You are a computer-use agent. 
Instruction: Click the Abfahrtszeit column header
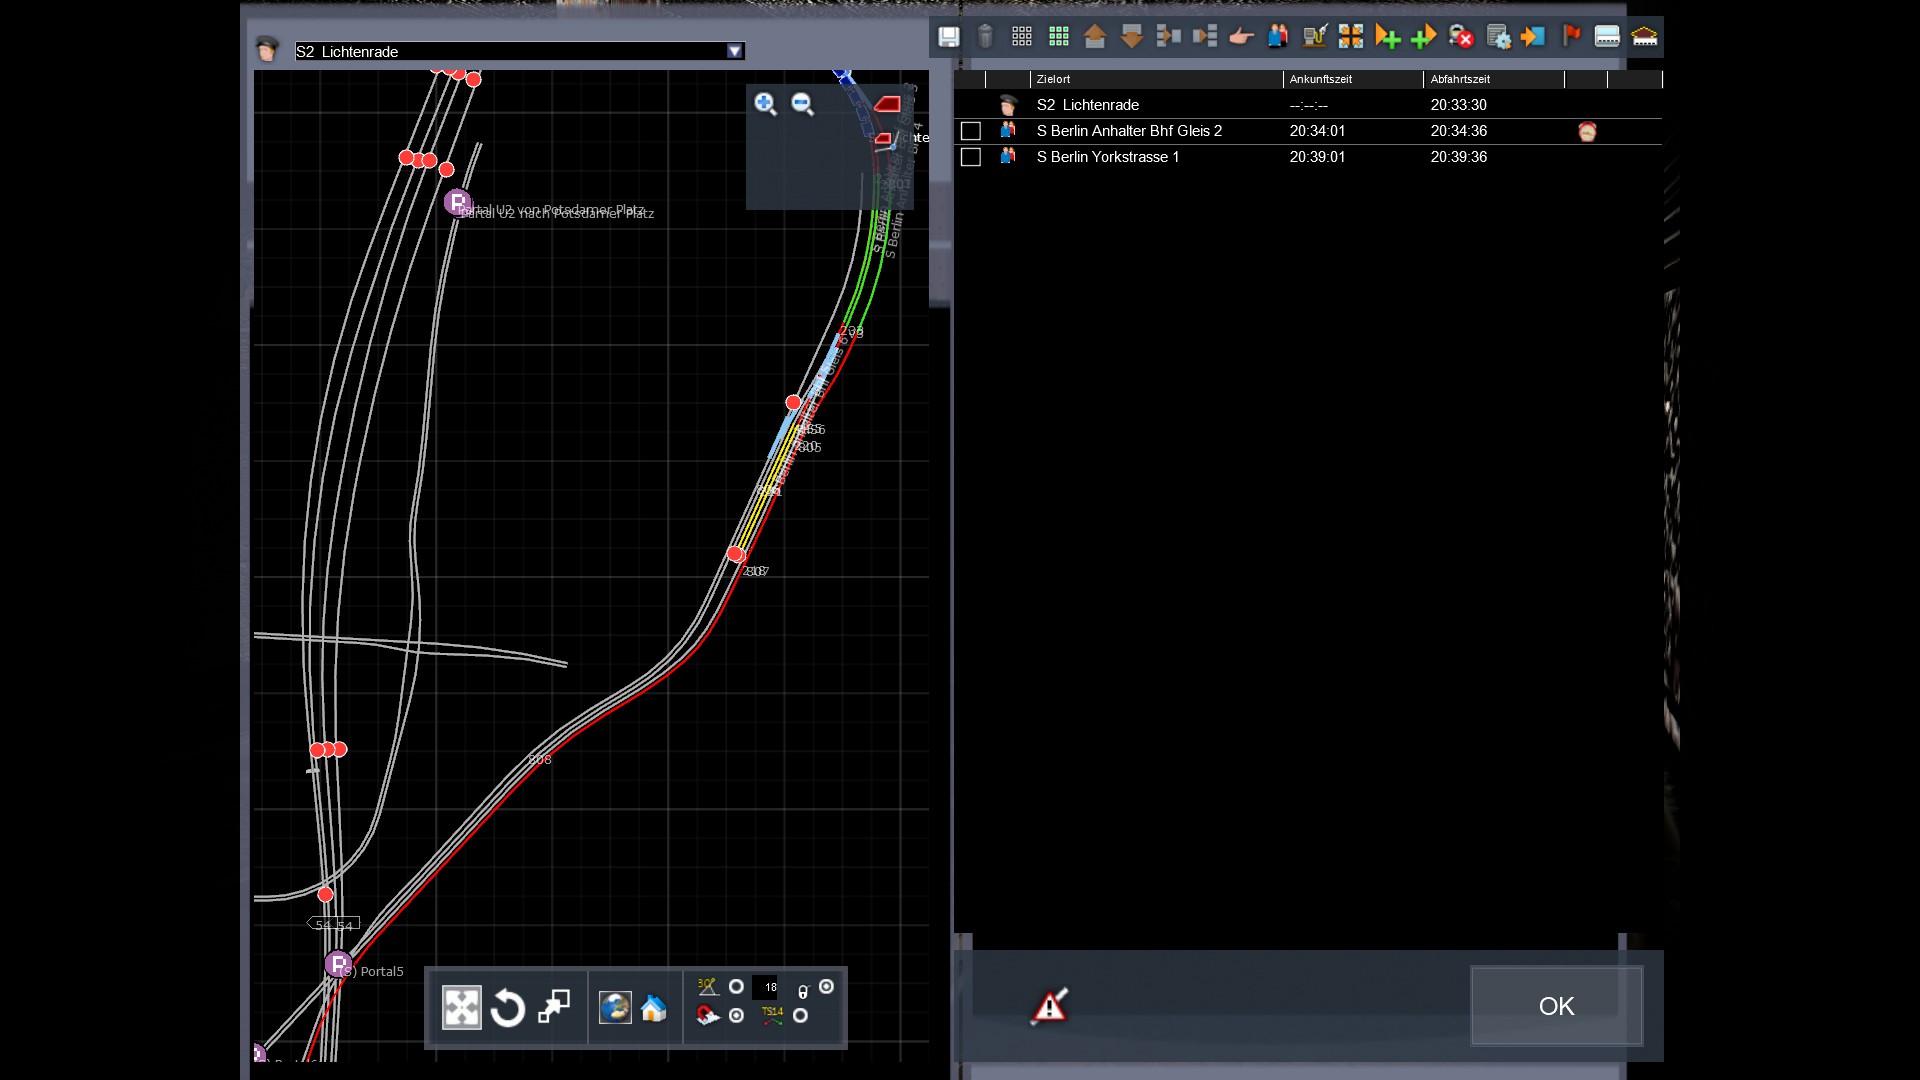[x=1460, y=79]
